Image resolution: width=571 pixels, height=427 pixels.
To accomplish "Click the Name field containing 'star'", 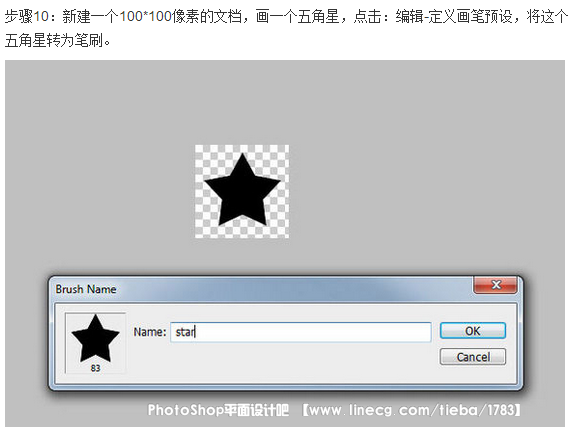I will point(301,332).
